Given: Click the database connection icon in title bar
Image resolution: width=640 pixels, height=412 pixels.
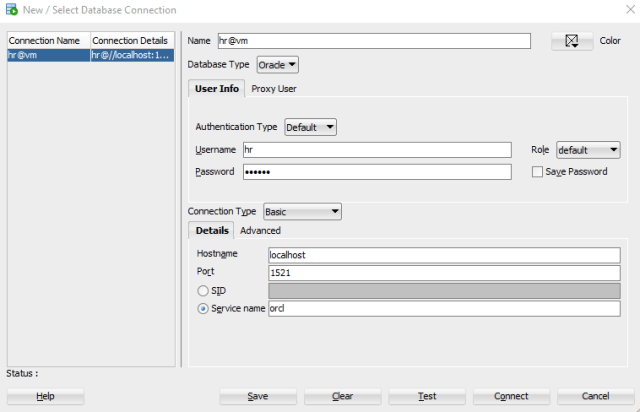Looking at the screenshot, I should pos(11,10).
